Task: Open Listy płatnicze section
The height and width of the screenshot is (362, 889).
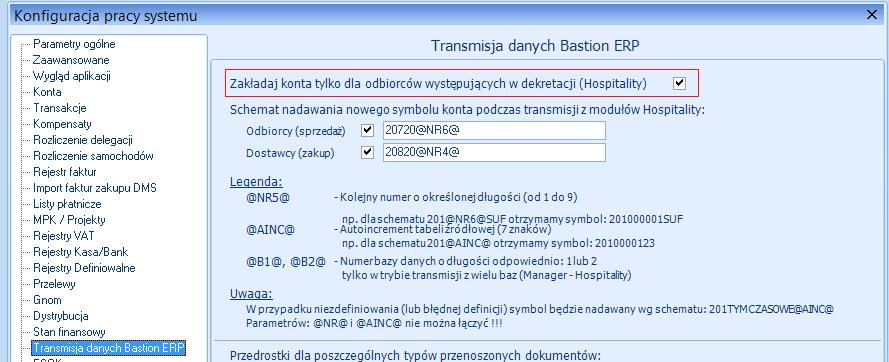Action: [67, 204]
